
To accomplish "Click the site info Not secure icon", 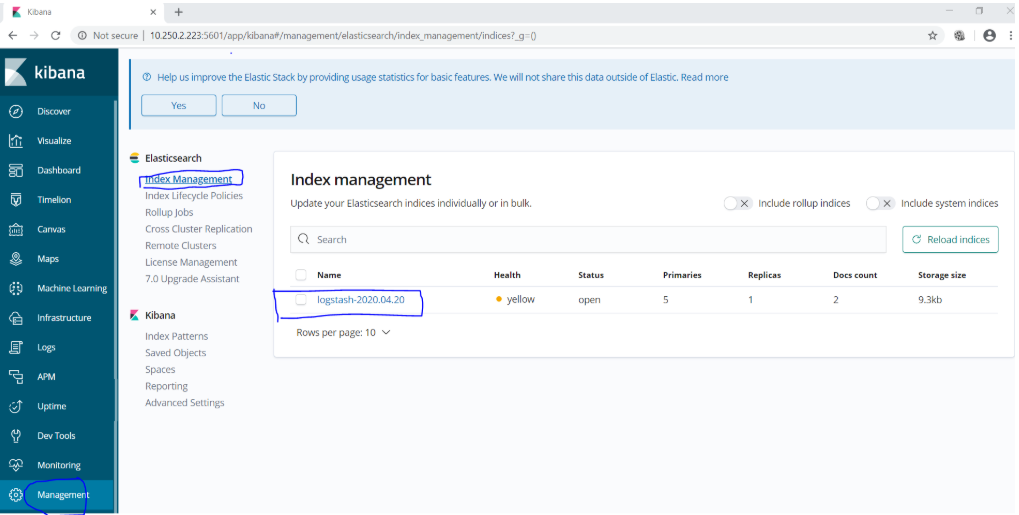I will 82,36.
